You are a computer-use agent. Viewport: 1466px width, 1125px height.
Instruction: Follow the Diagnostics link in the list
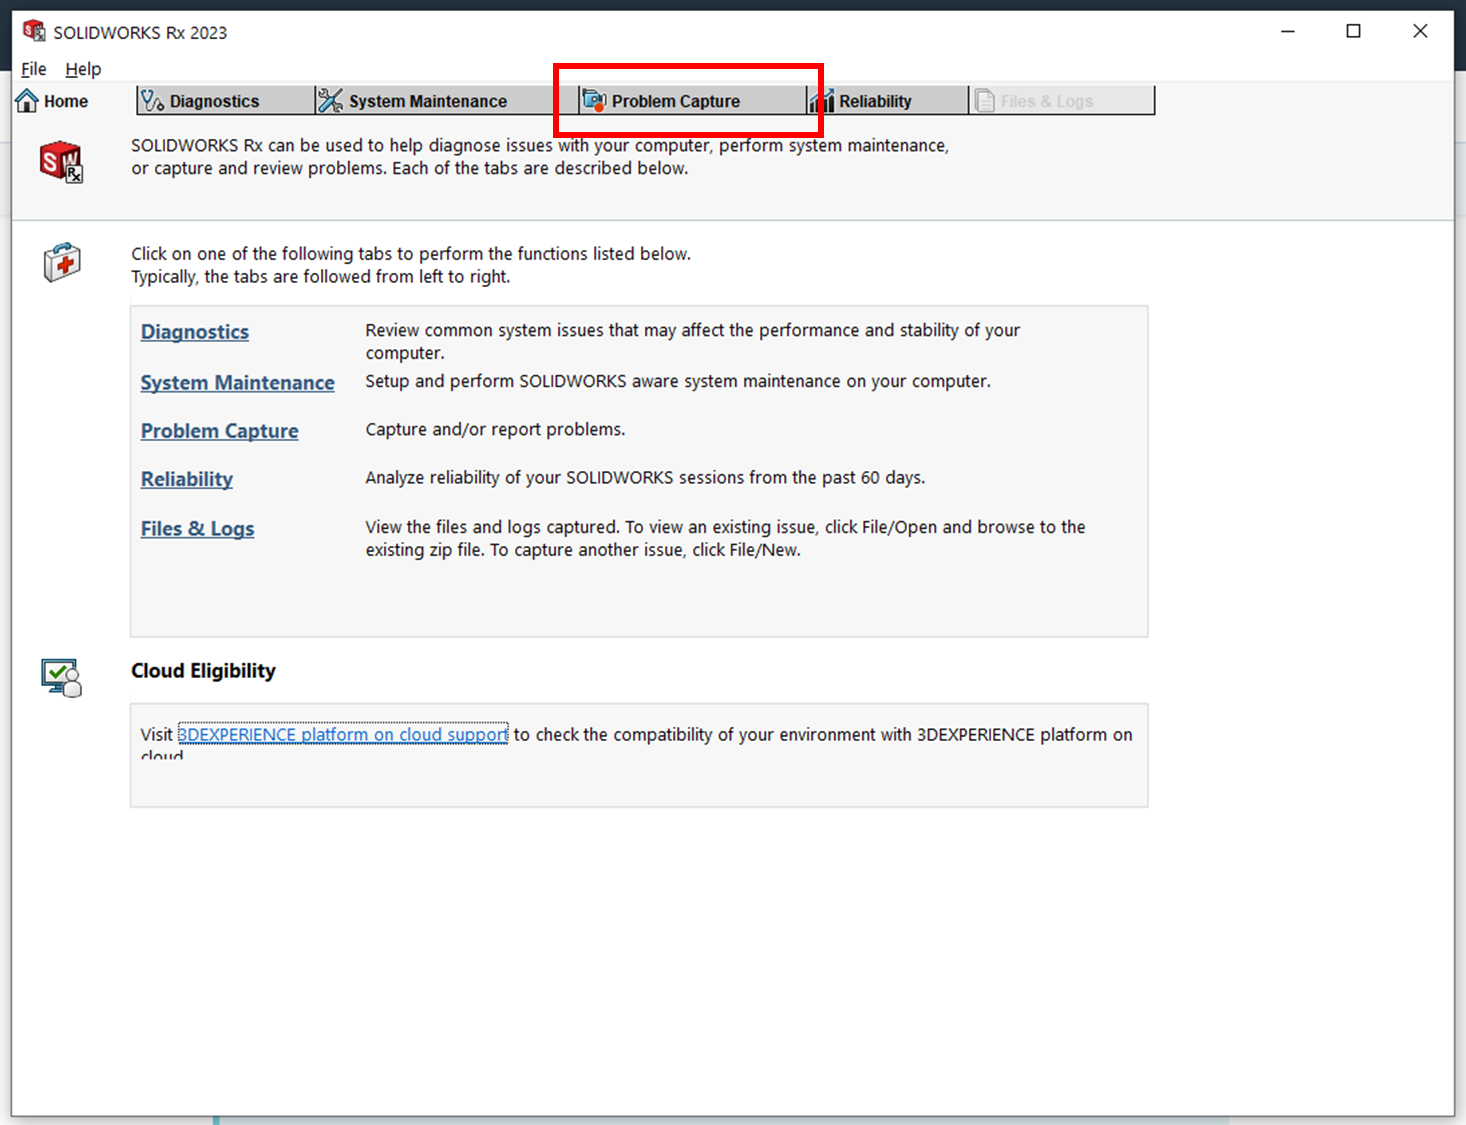pyautogui.click(x=195, y=332)
